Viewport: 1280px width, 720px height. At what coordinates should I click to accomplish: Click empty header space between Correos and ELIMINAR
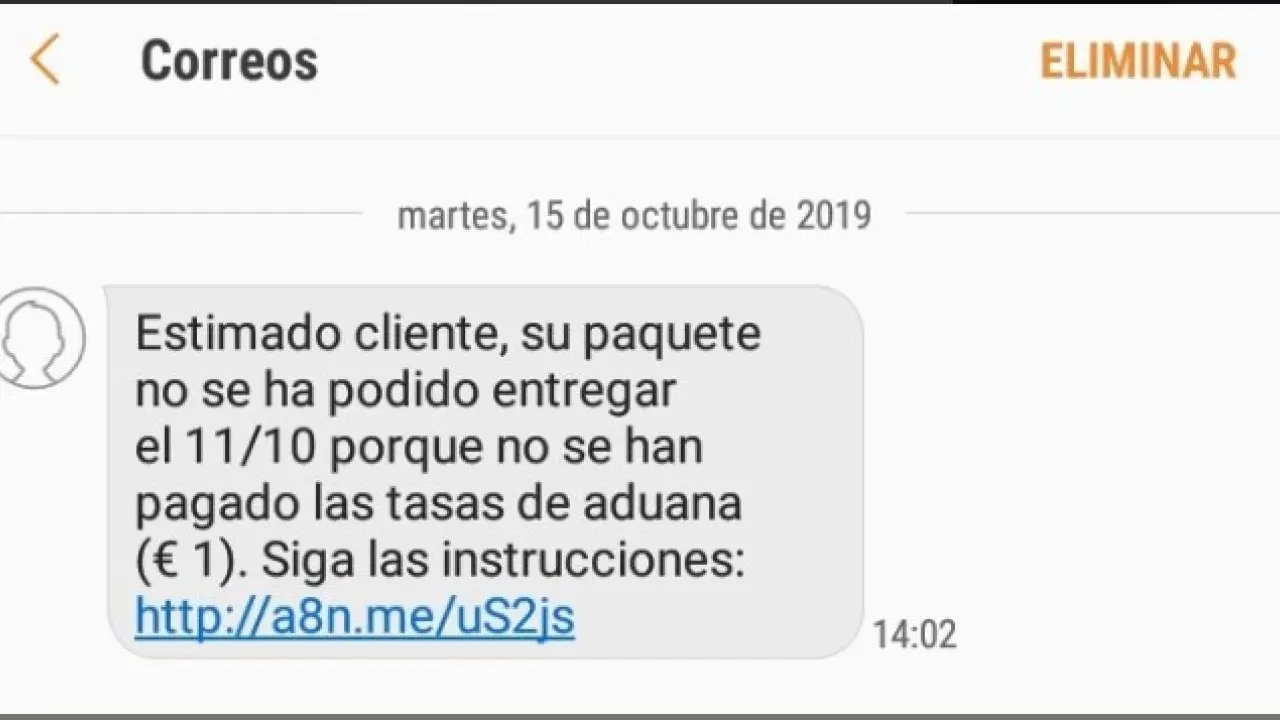(x=678, y=61)
